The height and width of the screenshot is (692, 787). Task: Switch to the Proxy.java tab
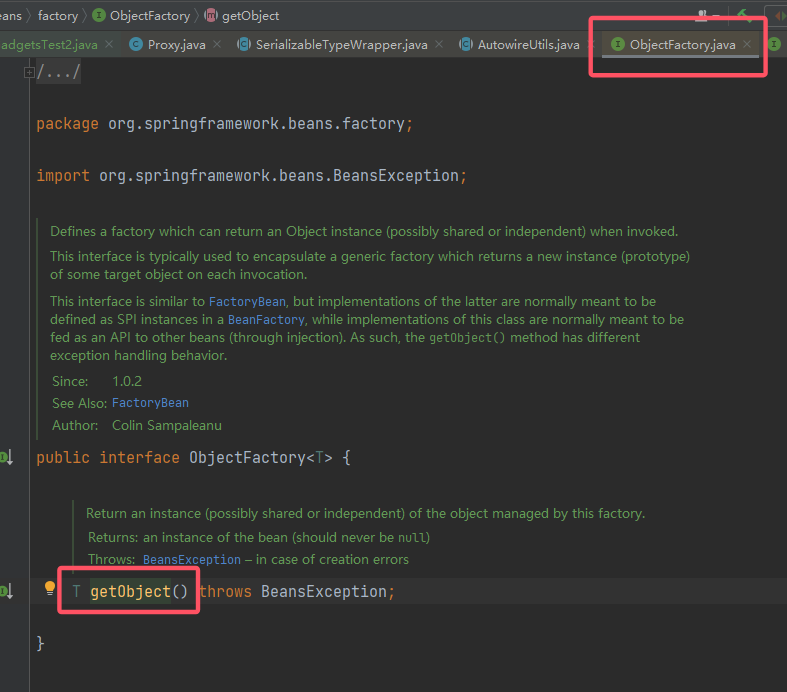pos(177,45)
